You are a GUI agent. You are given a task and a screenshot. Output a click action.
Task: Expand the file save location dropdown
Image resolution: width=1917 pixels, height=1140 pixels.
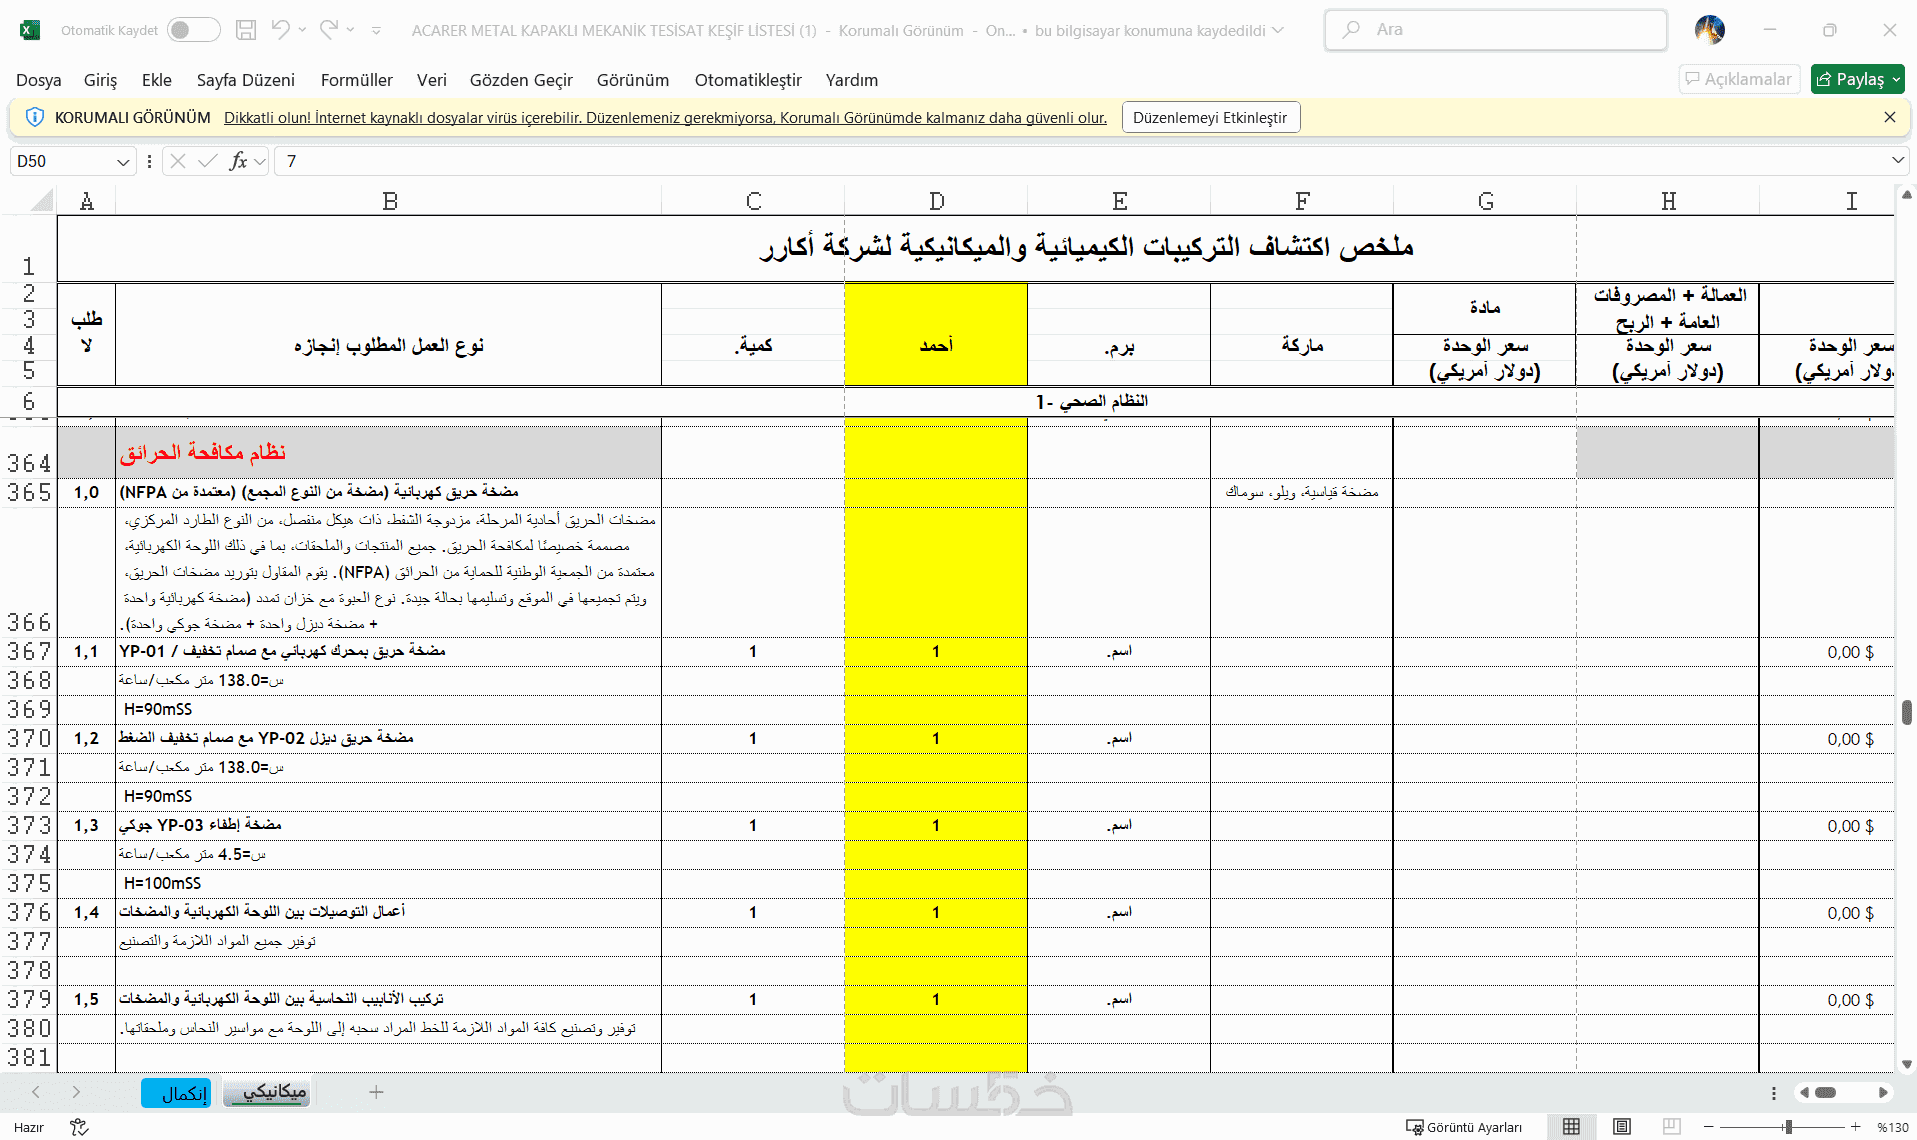point(1278,30)
